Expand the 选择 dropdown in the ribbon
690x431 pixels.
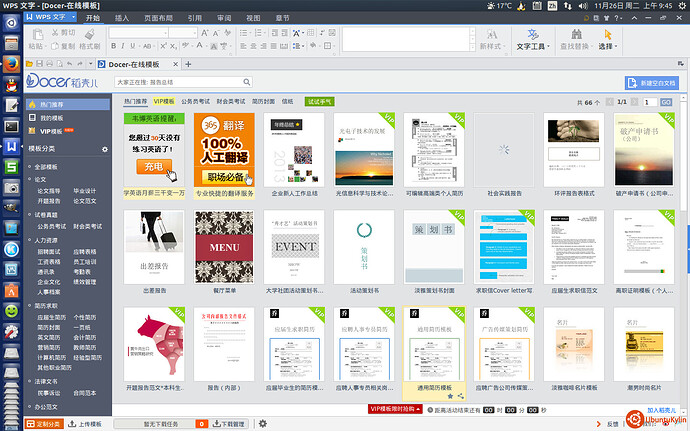[608, 46]
